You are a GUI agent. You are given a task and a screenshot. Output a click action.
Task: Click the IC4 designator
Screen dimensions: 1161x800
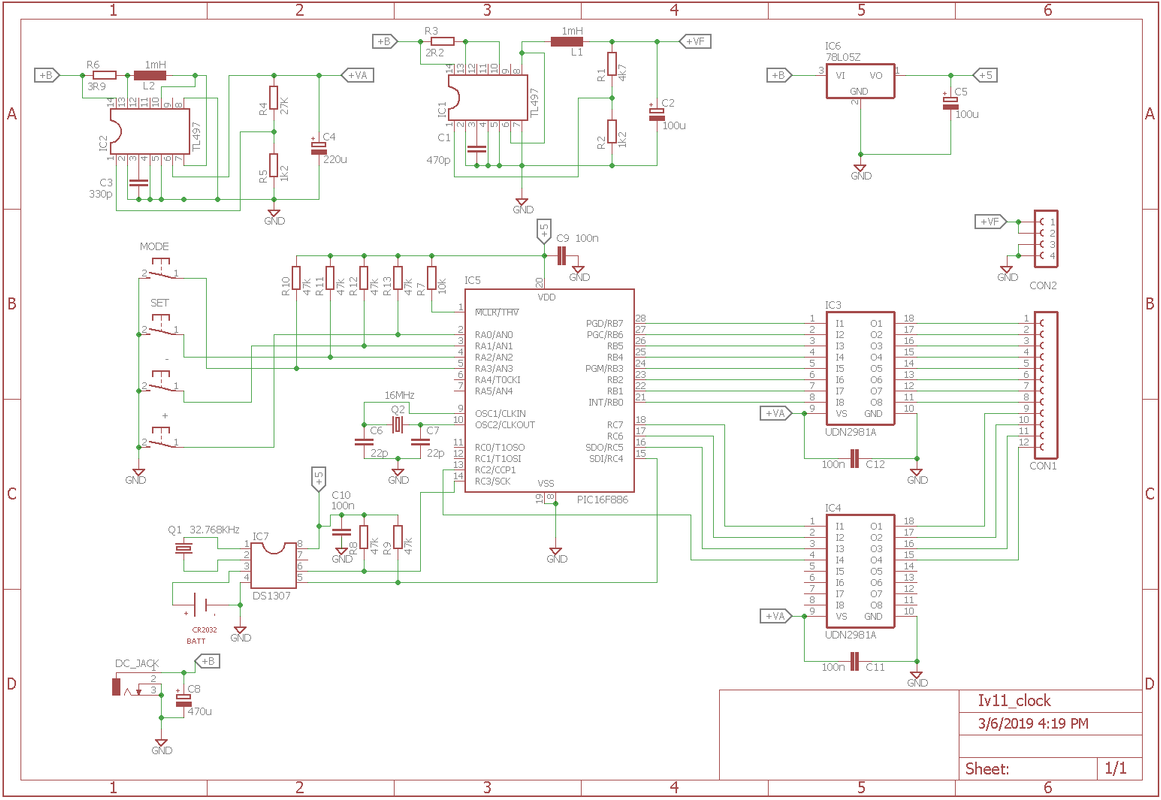tap(833, 508)
